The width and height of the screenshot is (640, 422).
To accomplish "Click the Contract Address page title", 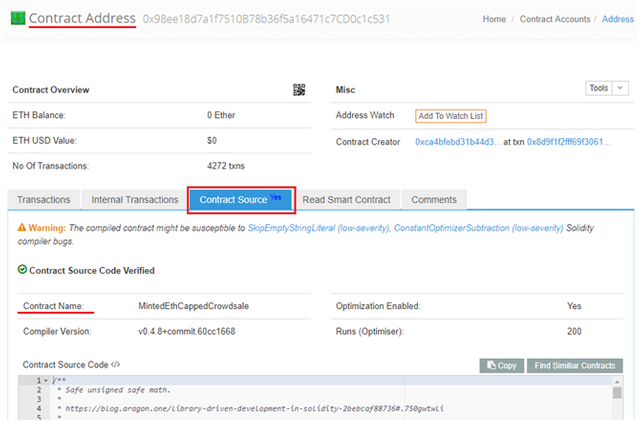I will (82, 18).
